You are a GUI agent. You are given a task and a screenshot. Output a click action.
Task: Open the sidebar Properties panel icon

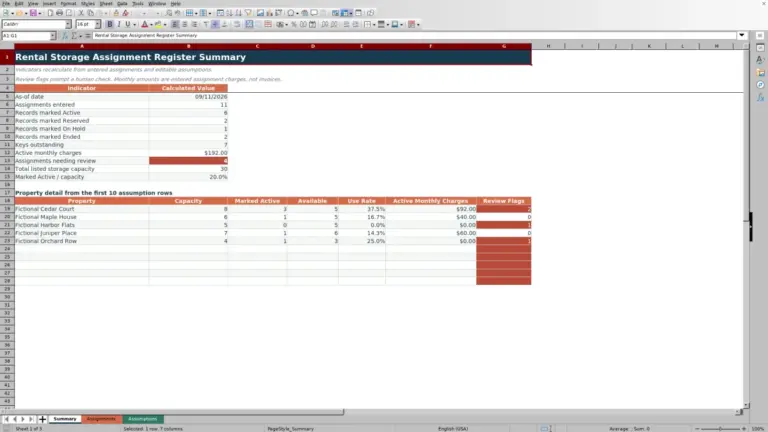[x=760, y=48]
